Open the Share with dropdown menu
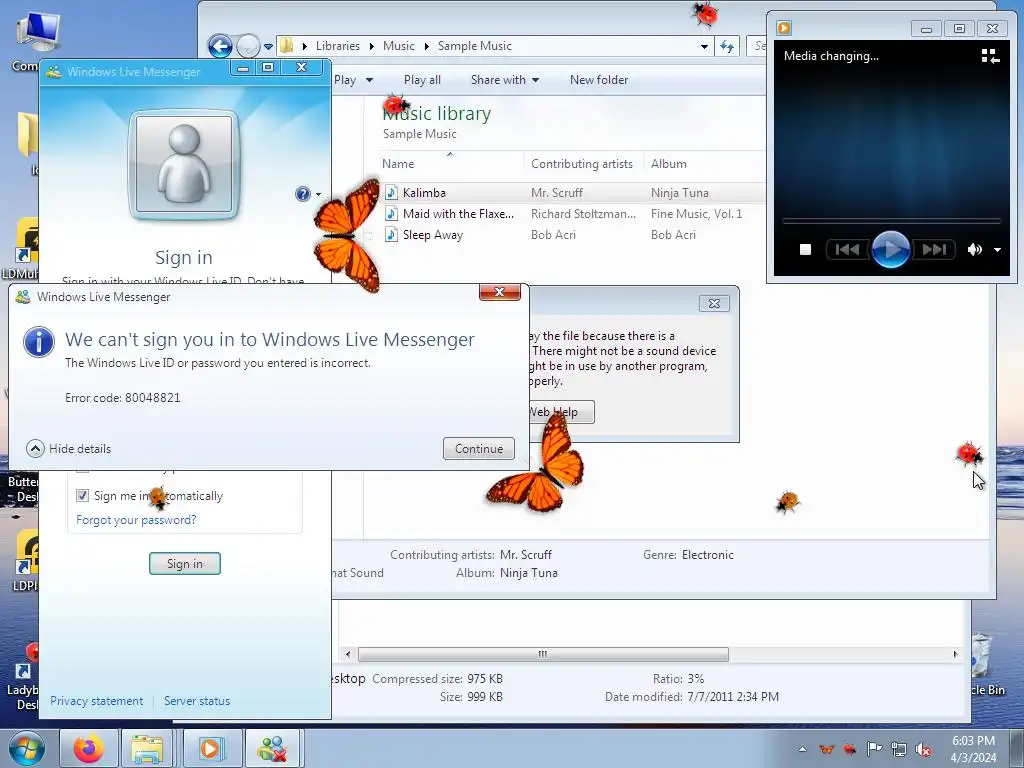The image size is (1024, 768). (505, 80)
